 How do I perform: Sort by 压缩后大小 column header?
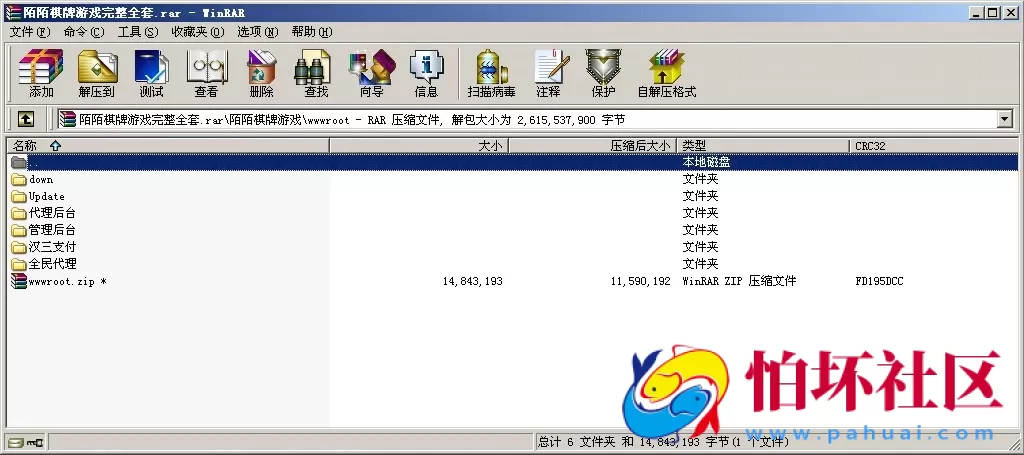[x=592, y=146]
